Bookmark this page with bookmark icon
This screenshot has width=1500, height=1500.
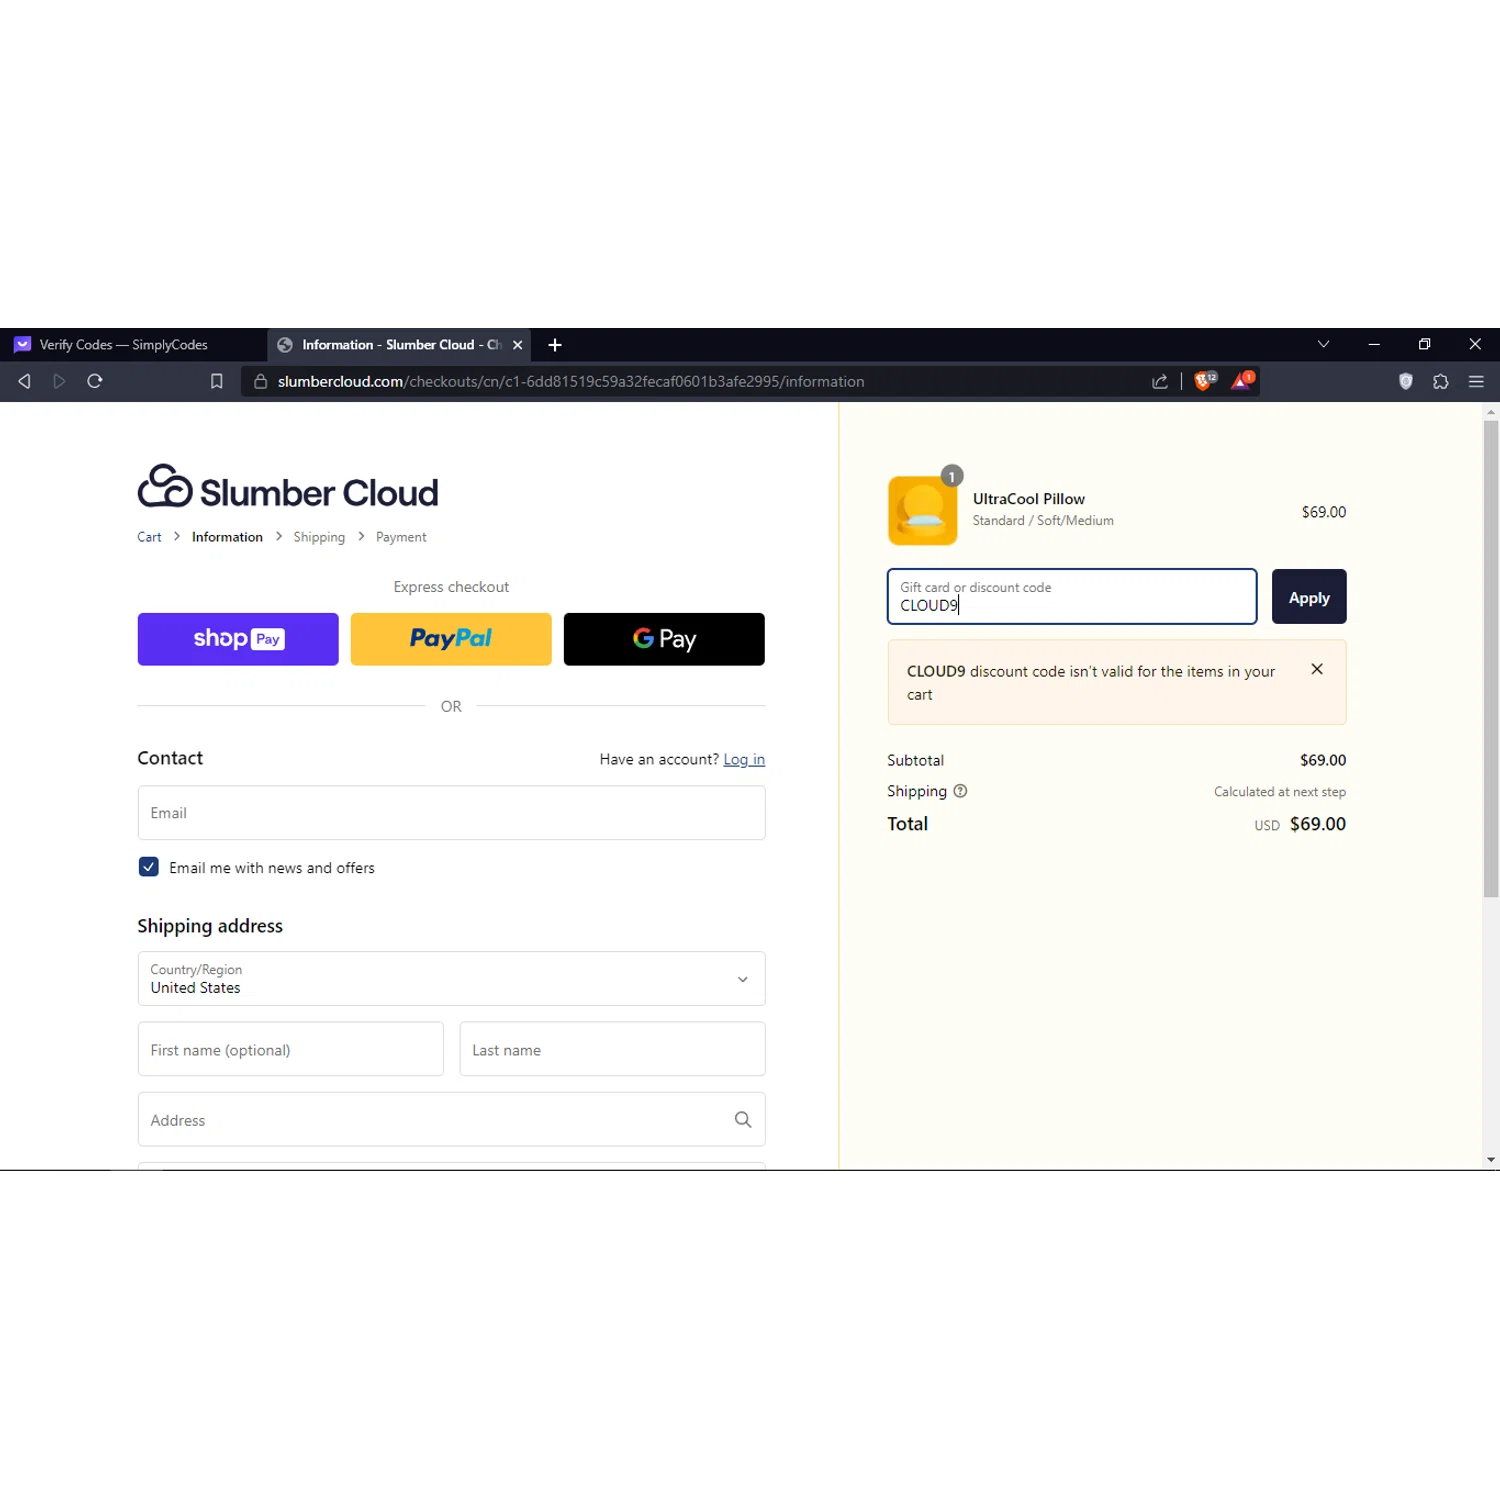pyautogui.click(x=216, y=381)
